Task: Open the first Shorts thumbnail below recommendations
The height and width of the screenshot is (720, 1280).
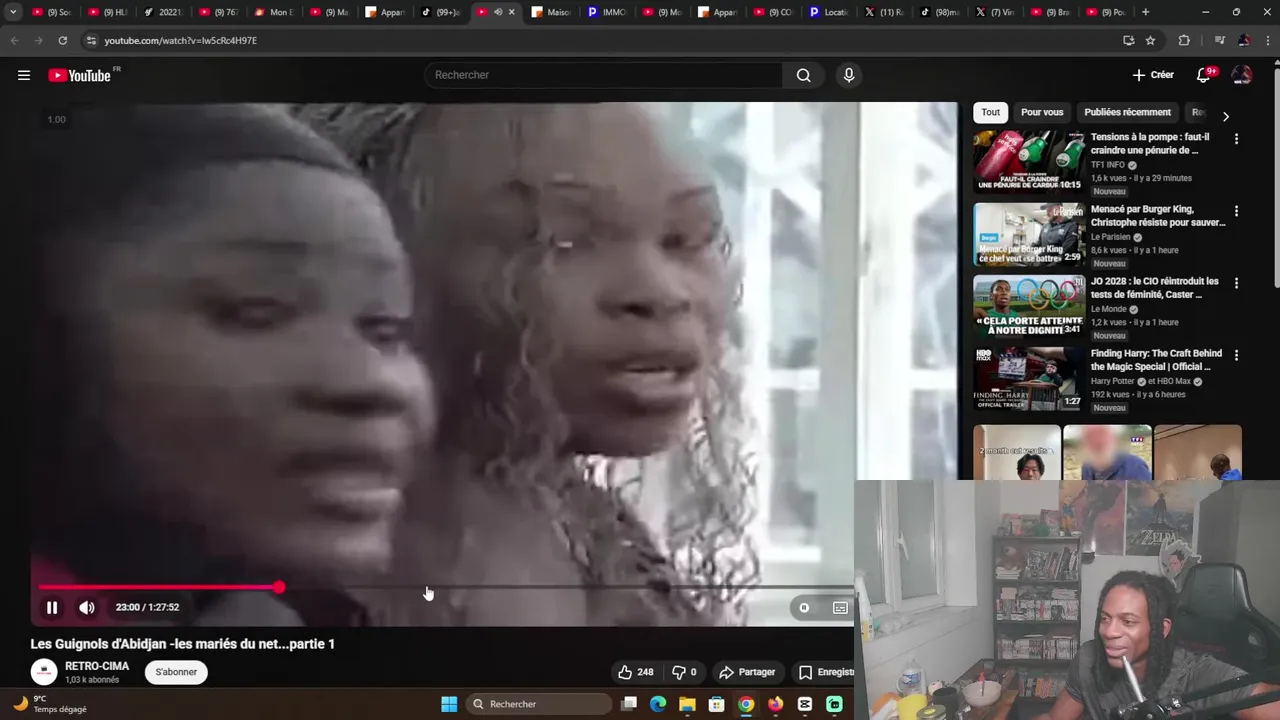Action: pos(1017,452)
